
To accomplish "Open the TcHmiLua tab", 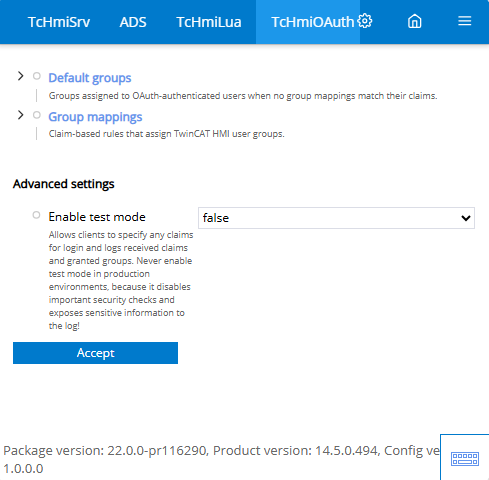I will coord(209,22).
